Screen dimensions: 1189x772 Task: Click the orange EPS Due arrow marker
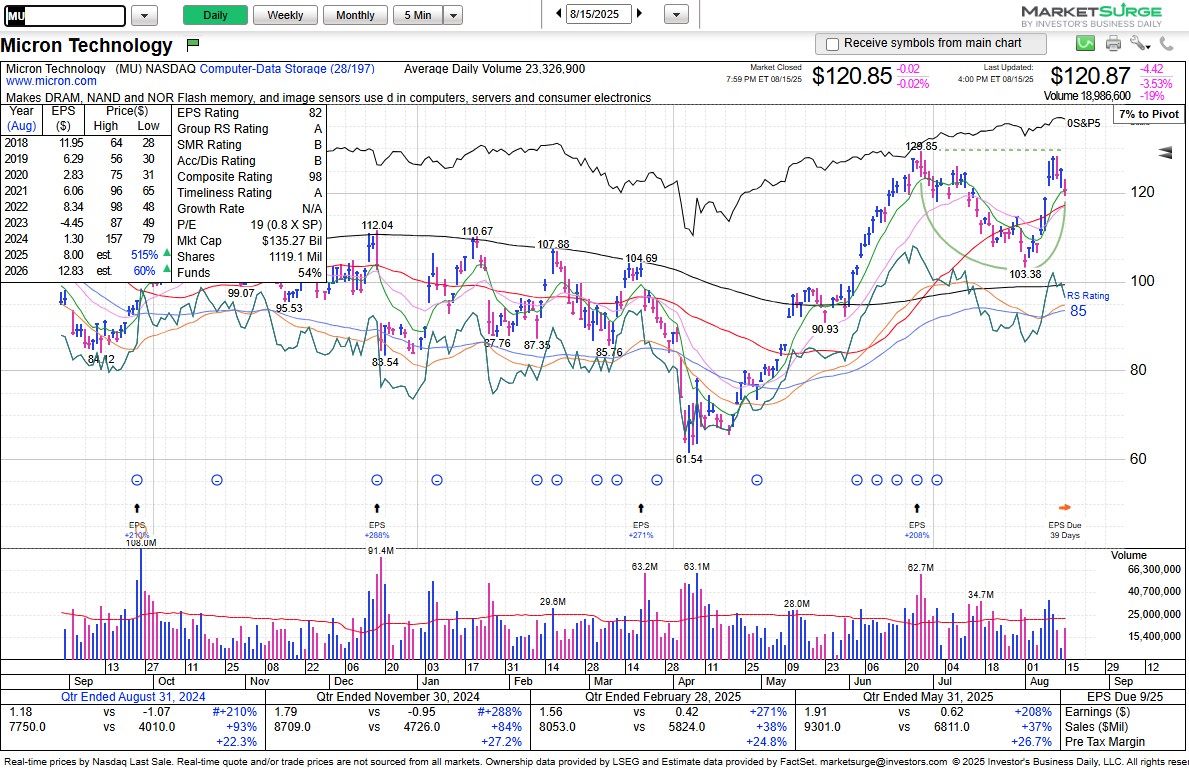(1064, 507)
